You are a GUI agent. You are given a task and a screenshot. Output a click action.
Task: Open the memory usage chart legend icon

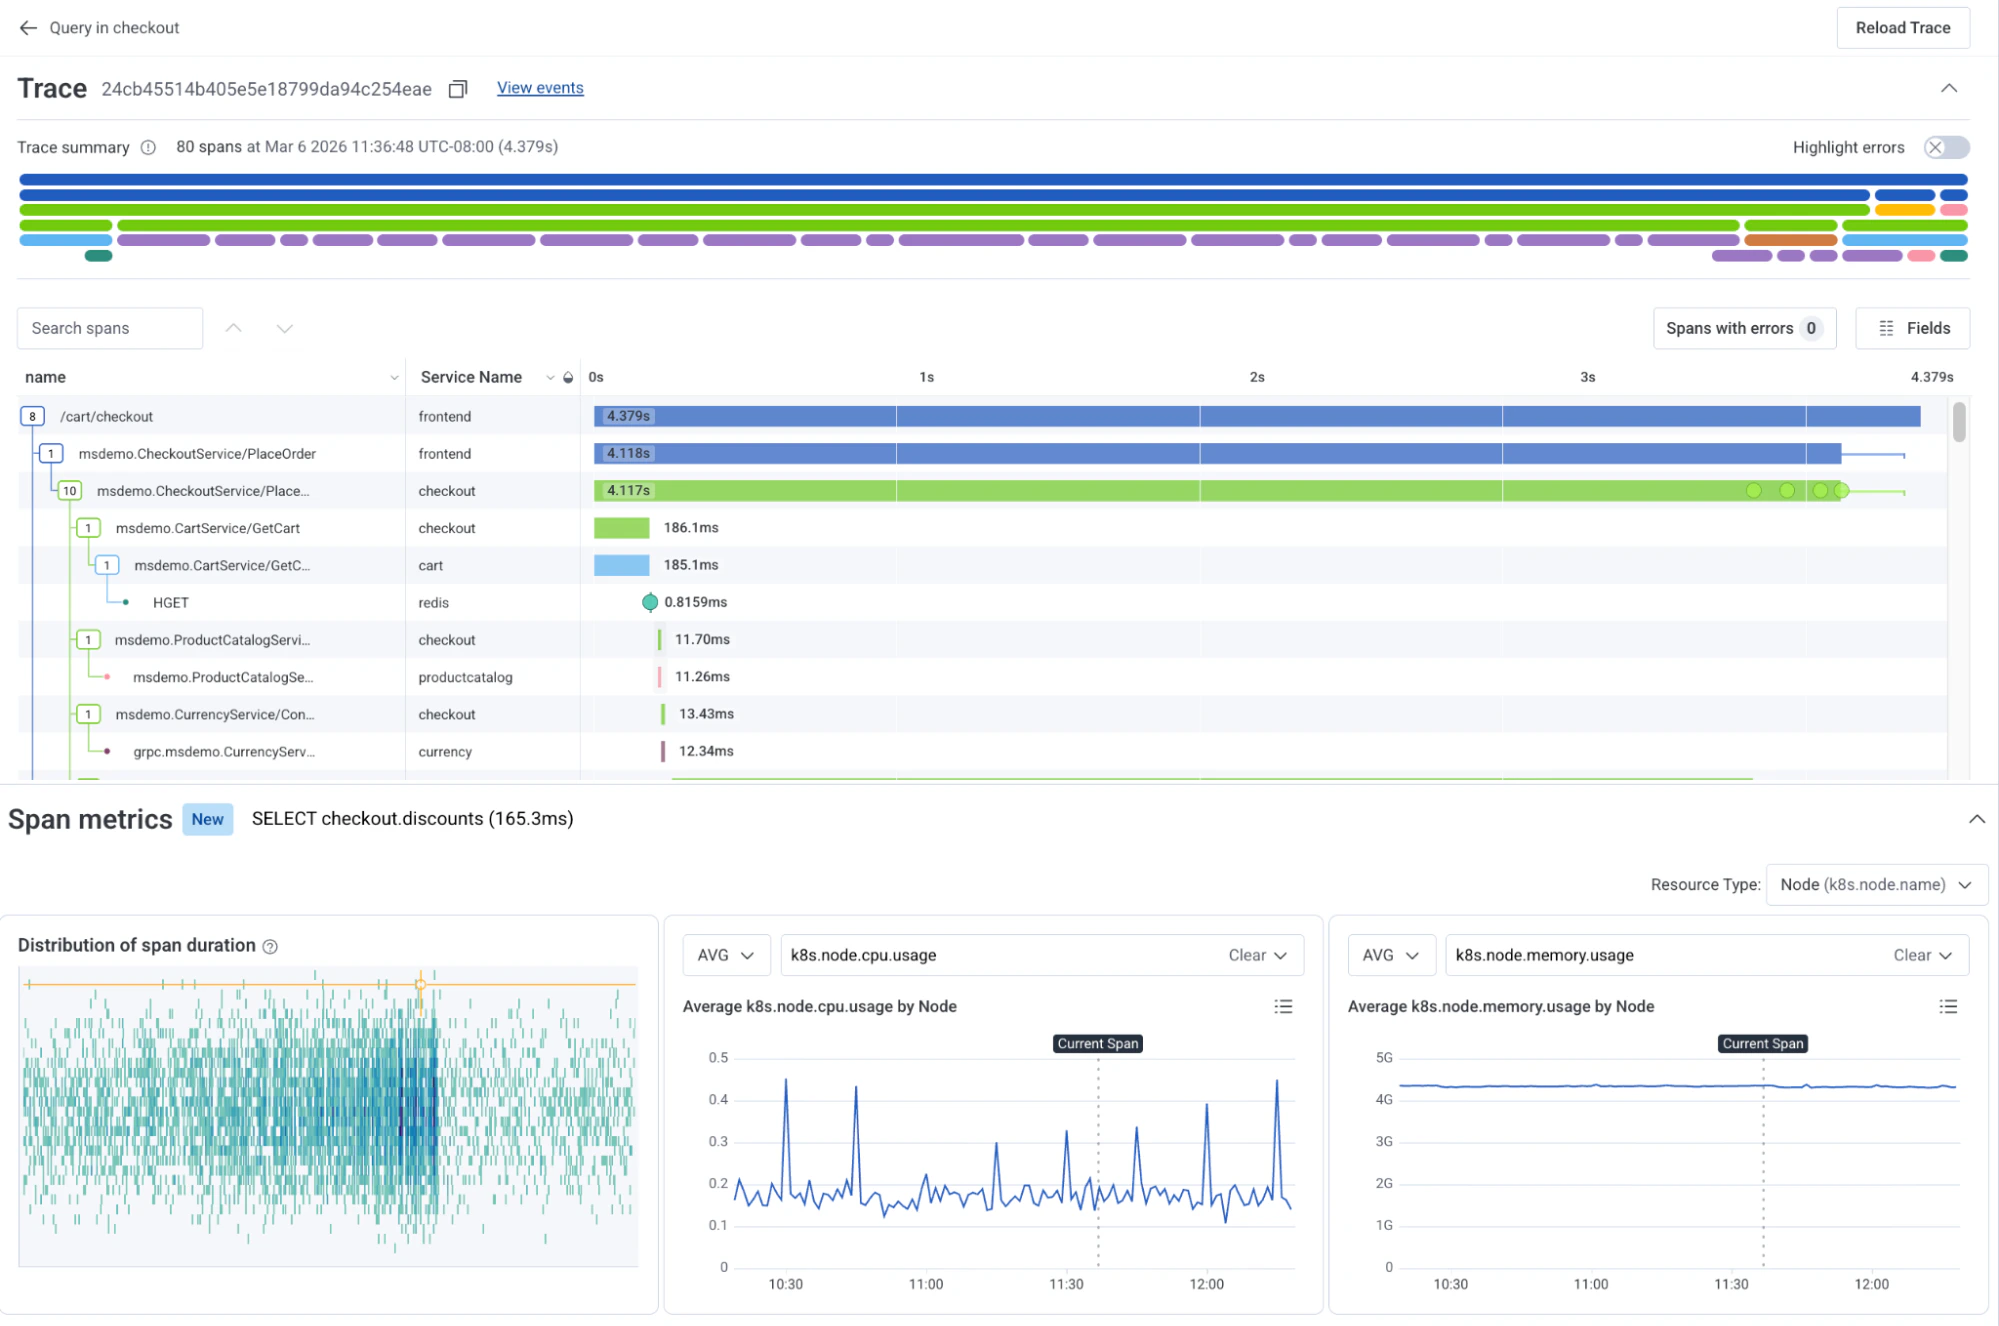[1948, 1006]
